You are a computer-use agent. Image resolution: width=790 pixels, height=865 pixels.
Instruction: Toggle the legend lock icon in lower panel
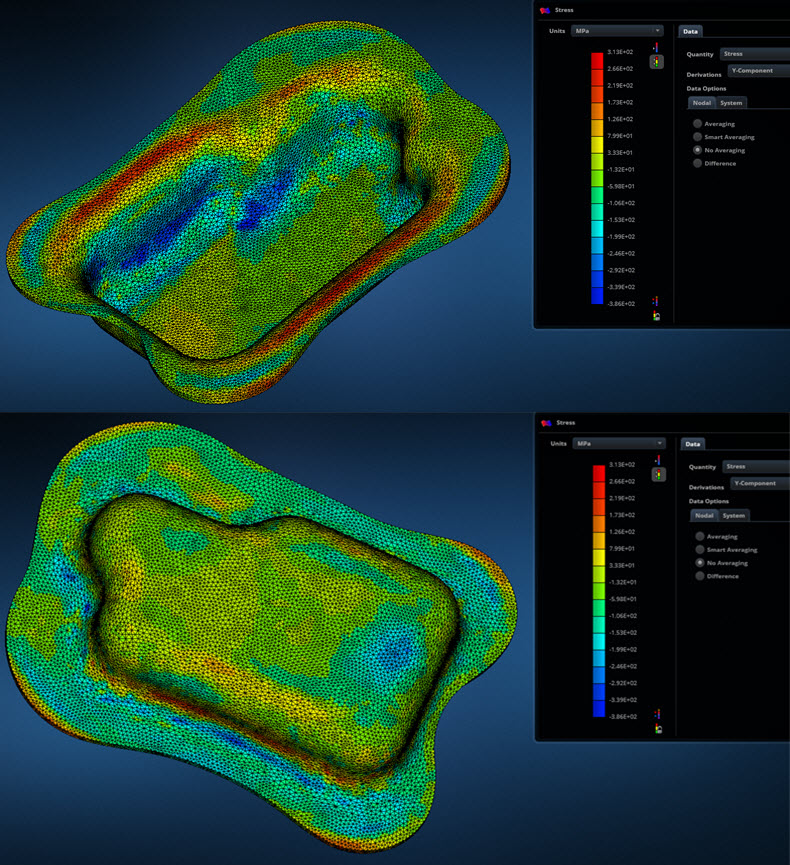tap(658, 729)
